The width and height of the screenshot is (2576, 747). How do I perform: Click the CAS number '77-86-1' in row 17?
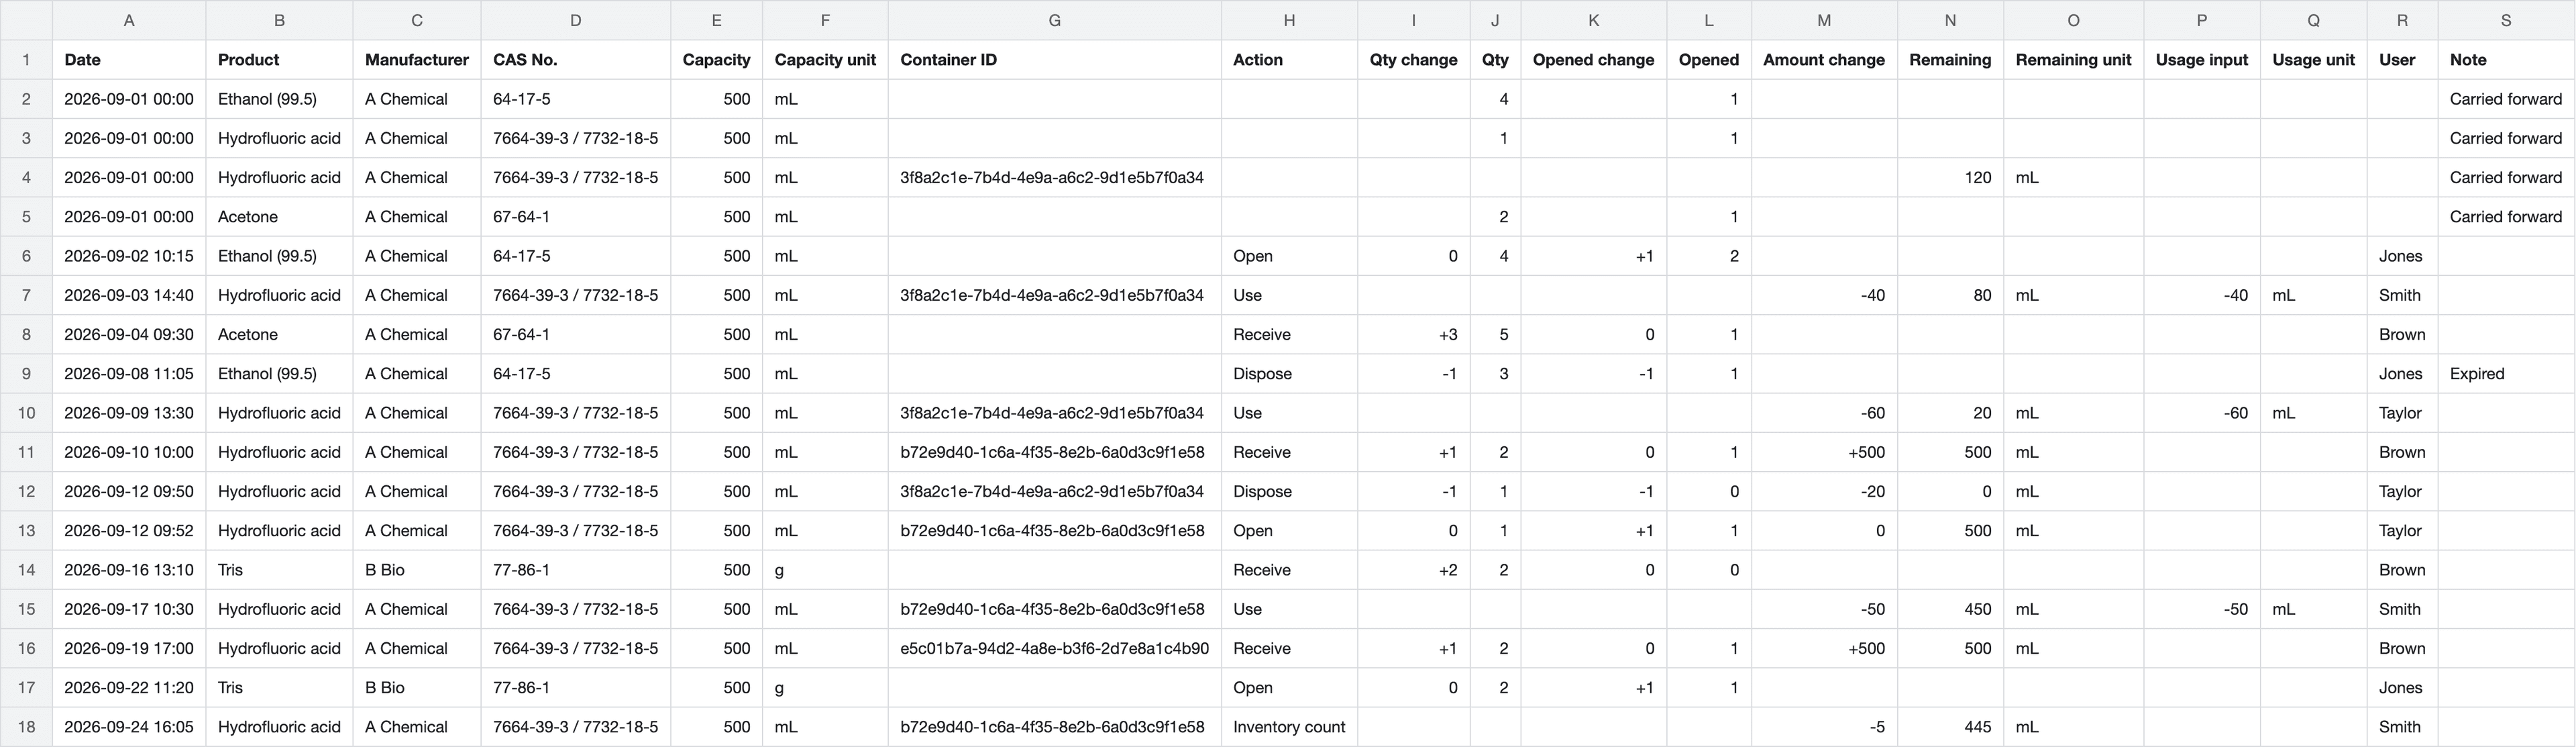click(x=575, y=688)
